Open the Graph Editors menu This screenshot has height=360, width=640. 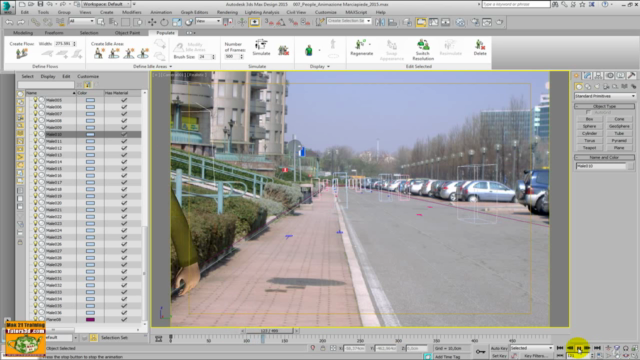click(x=194, y=13)
